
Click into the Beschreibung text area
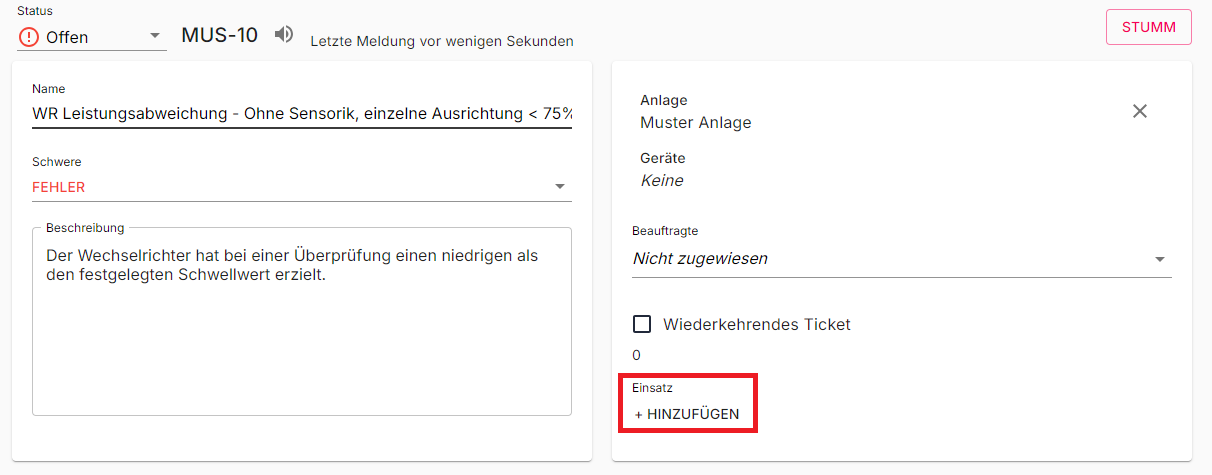point(302,340)
